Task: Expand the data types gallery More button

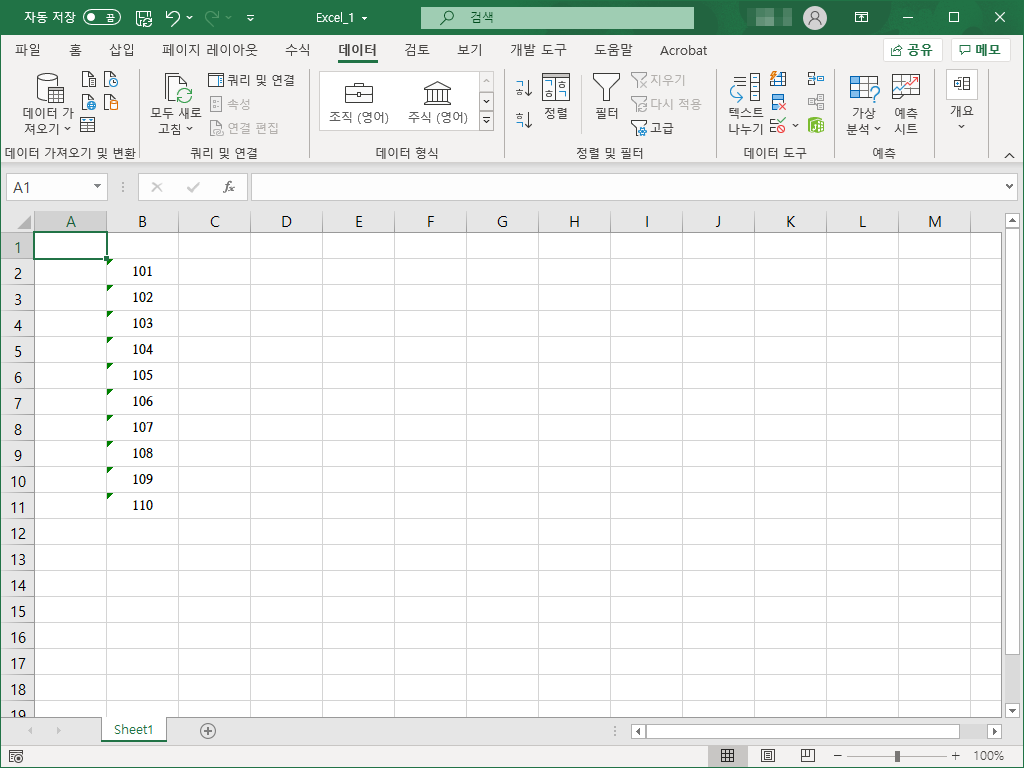Action: (x=487, y=120)
